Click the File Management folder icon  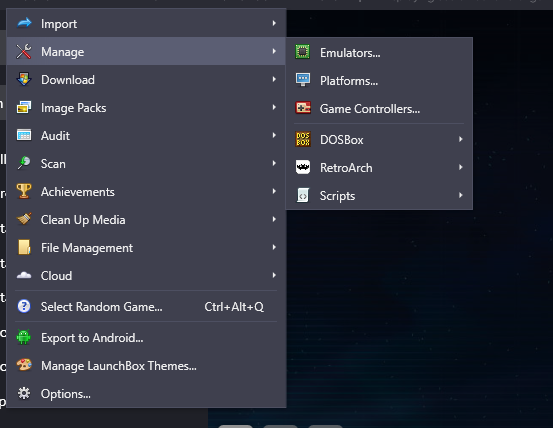click(x=24, y=247)
